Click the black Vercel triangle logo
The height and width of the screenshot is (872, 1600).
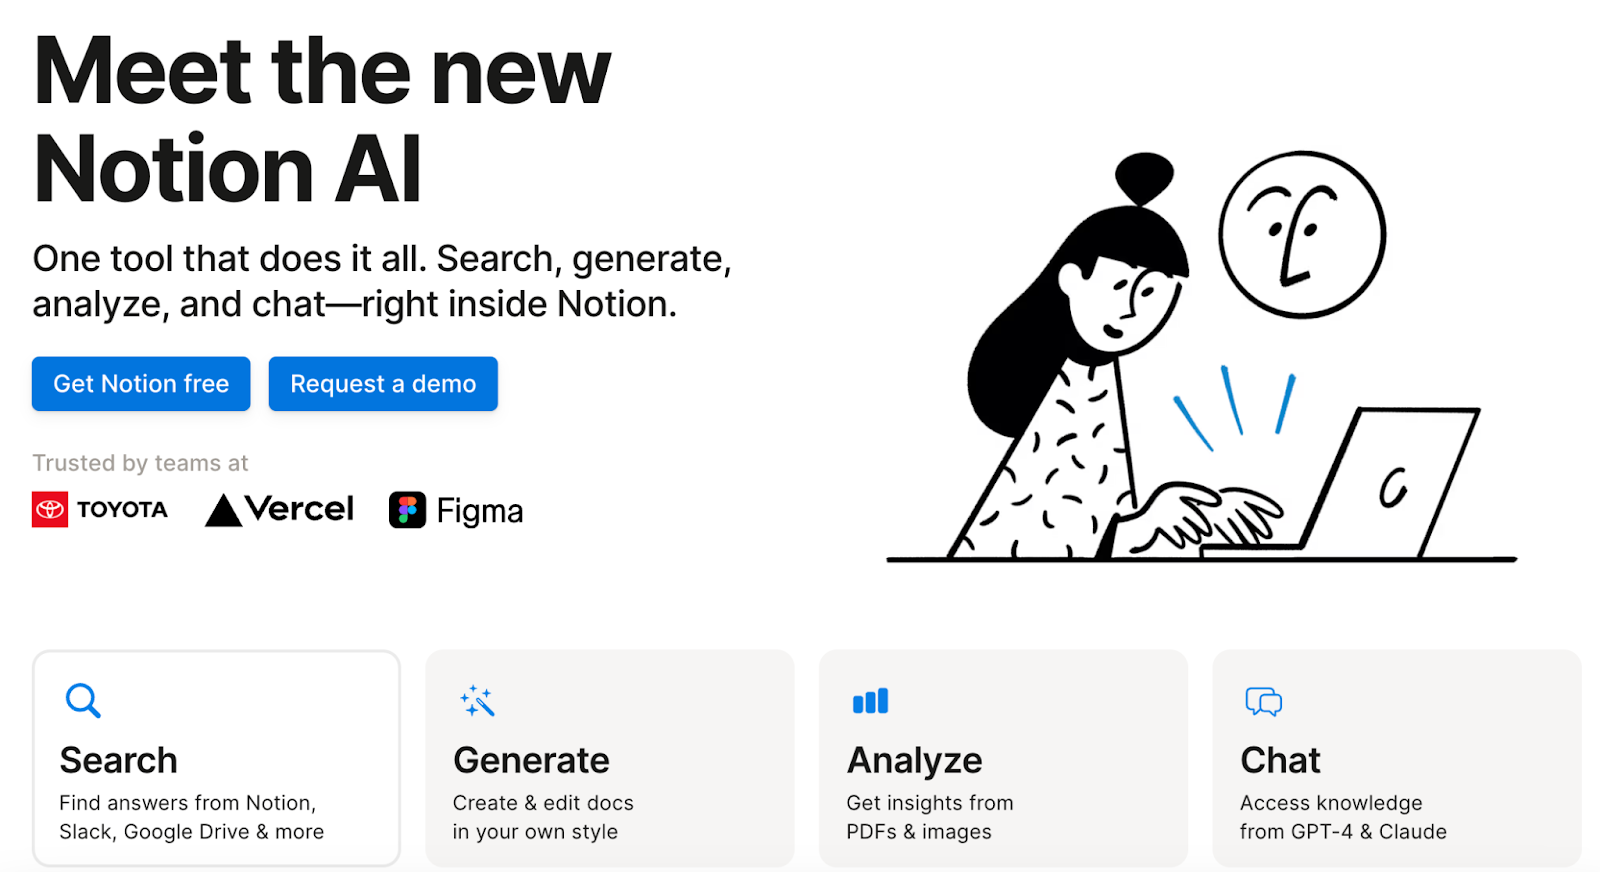tap(223, 510)
